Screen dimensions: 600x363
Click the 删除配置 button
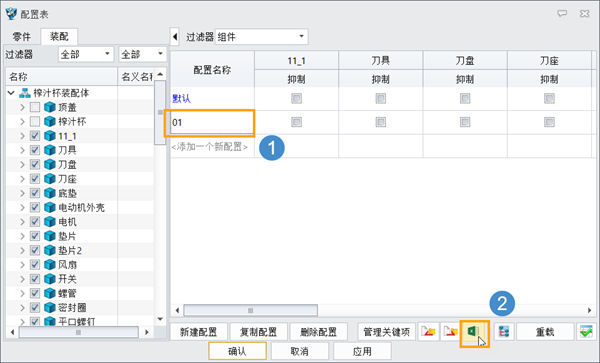[318, 332]
